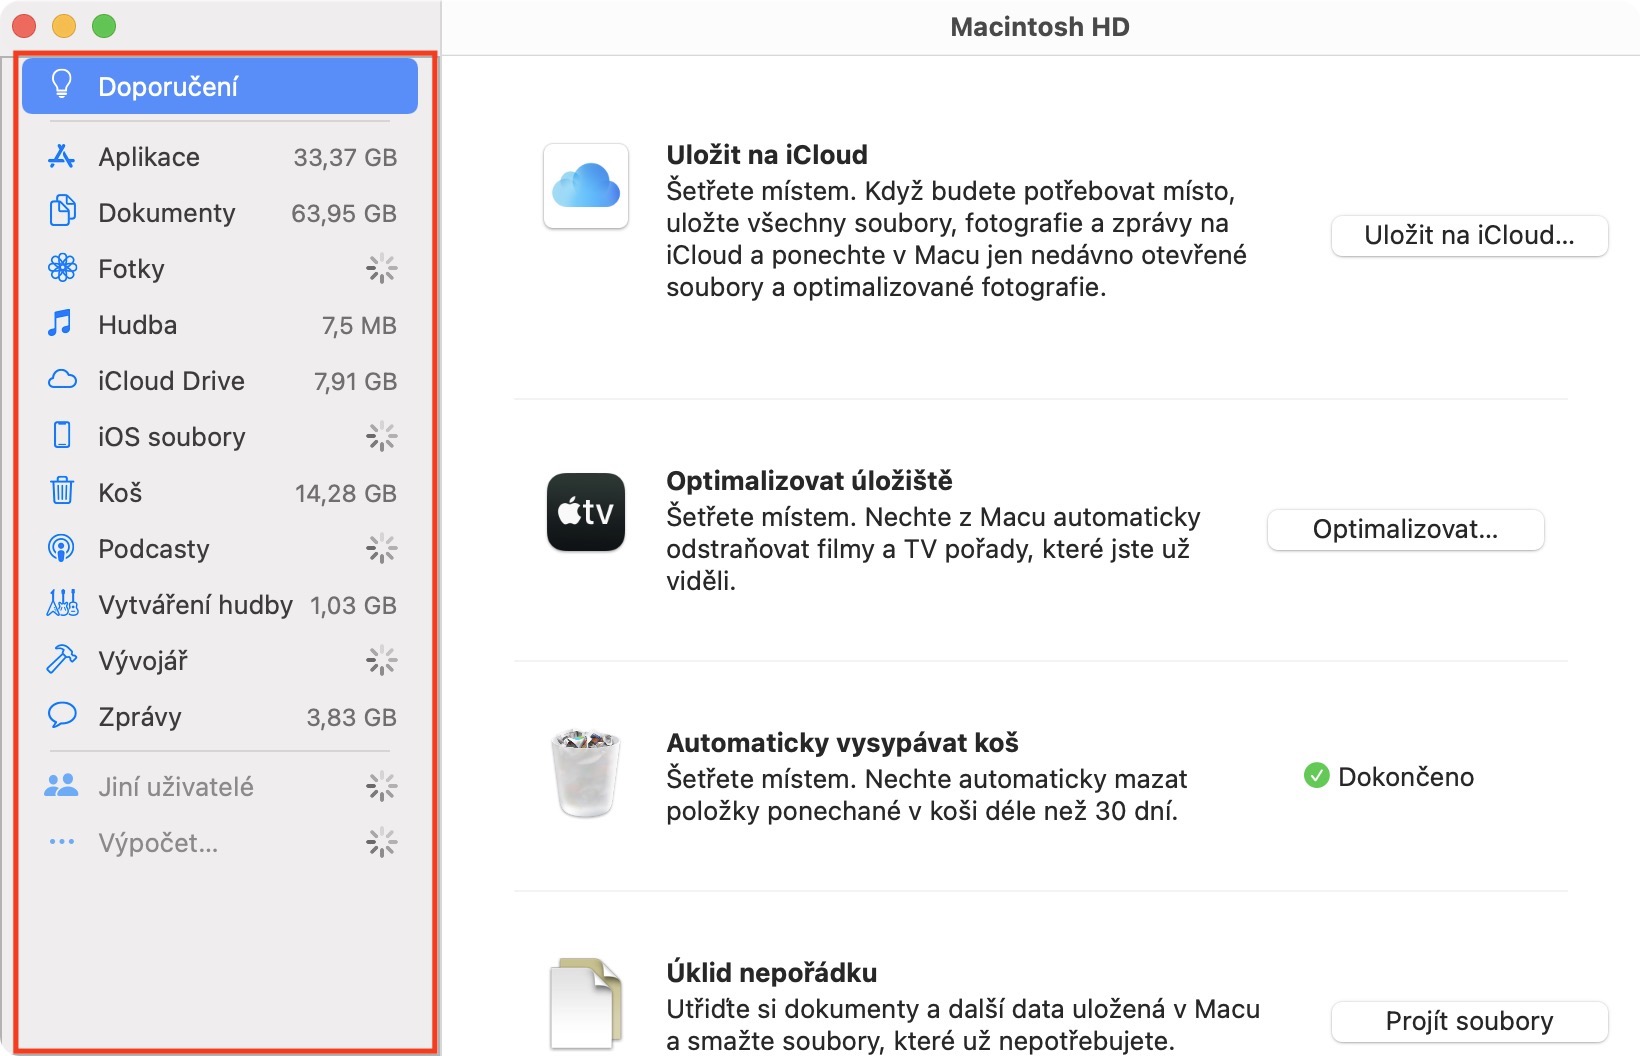The width and height of the screenshot is (1640, 1056).
Task: Select Doporučení in the sidebar
Action: 220,86
